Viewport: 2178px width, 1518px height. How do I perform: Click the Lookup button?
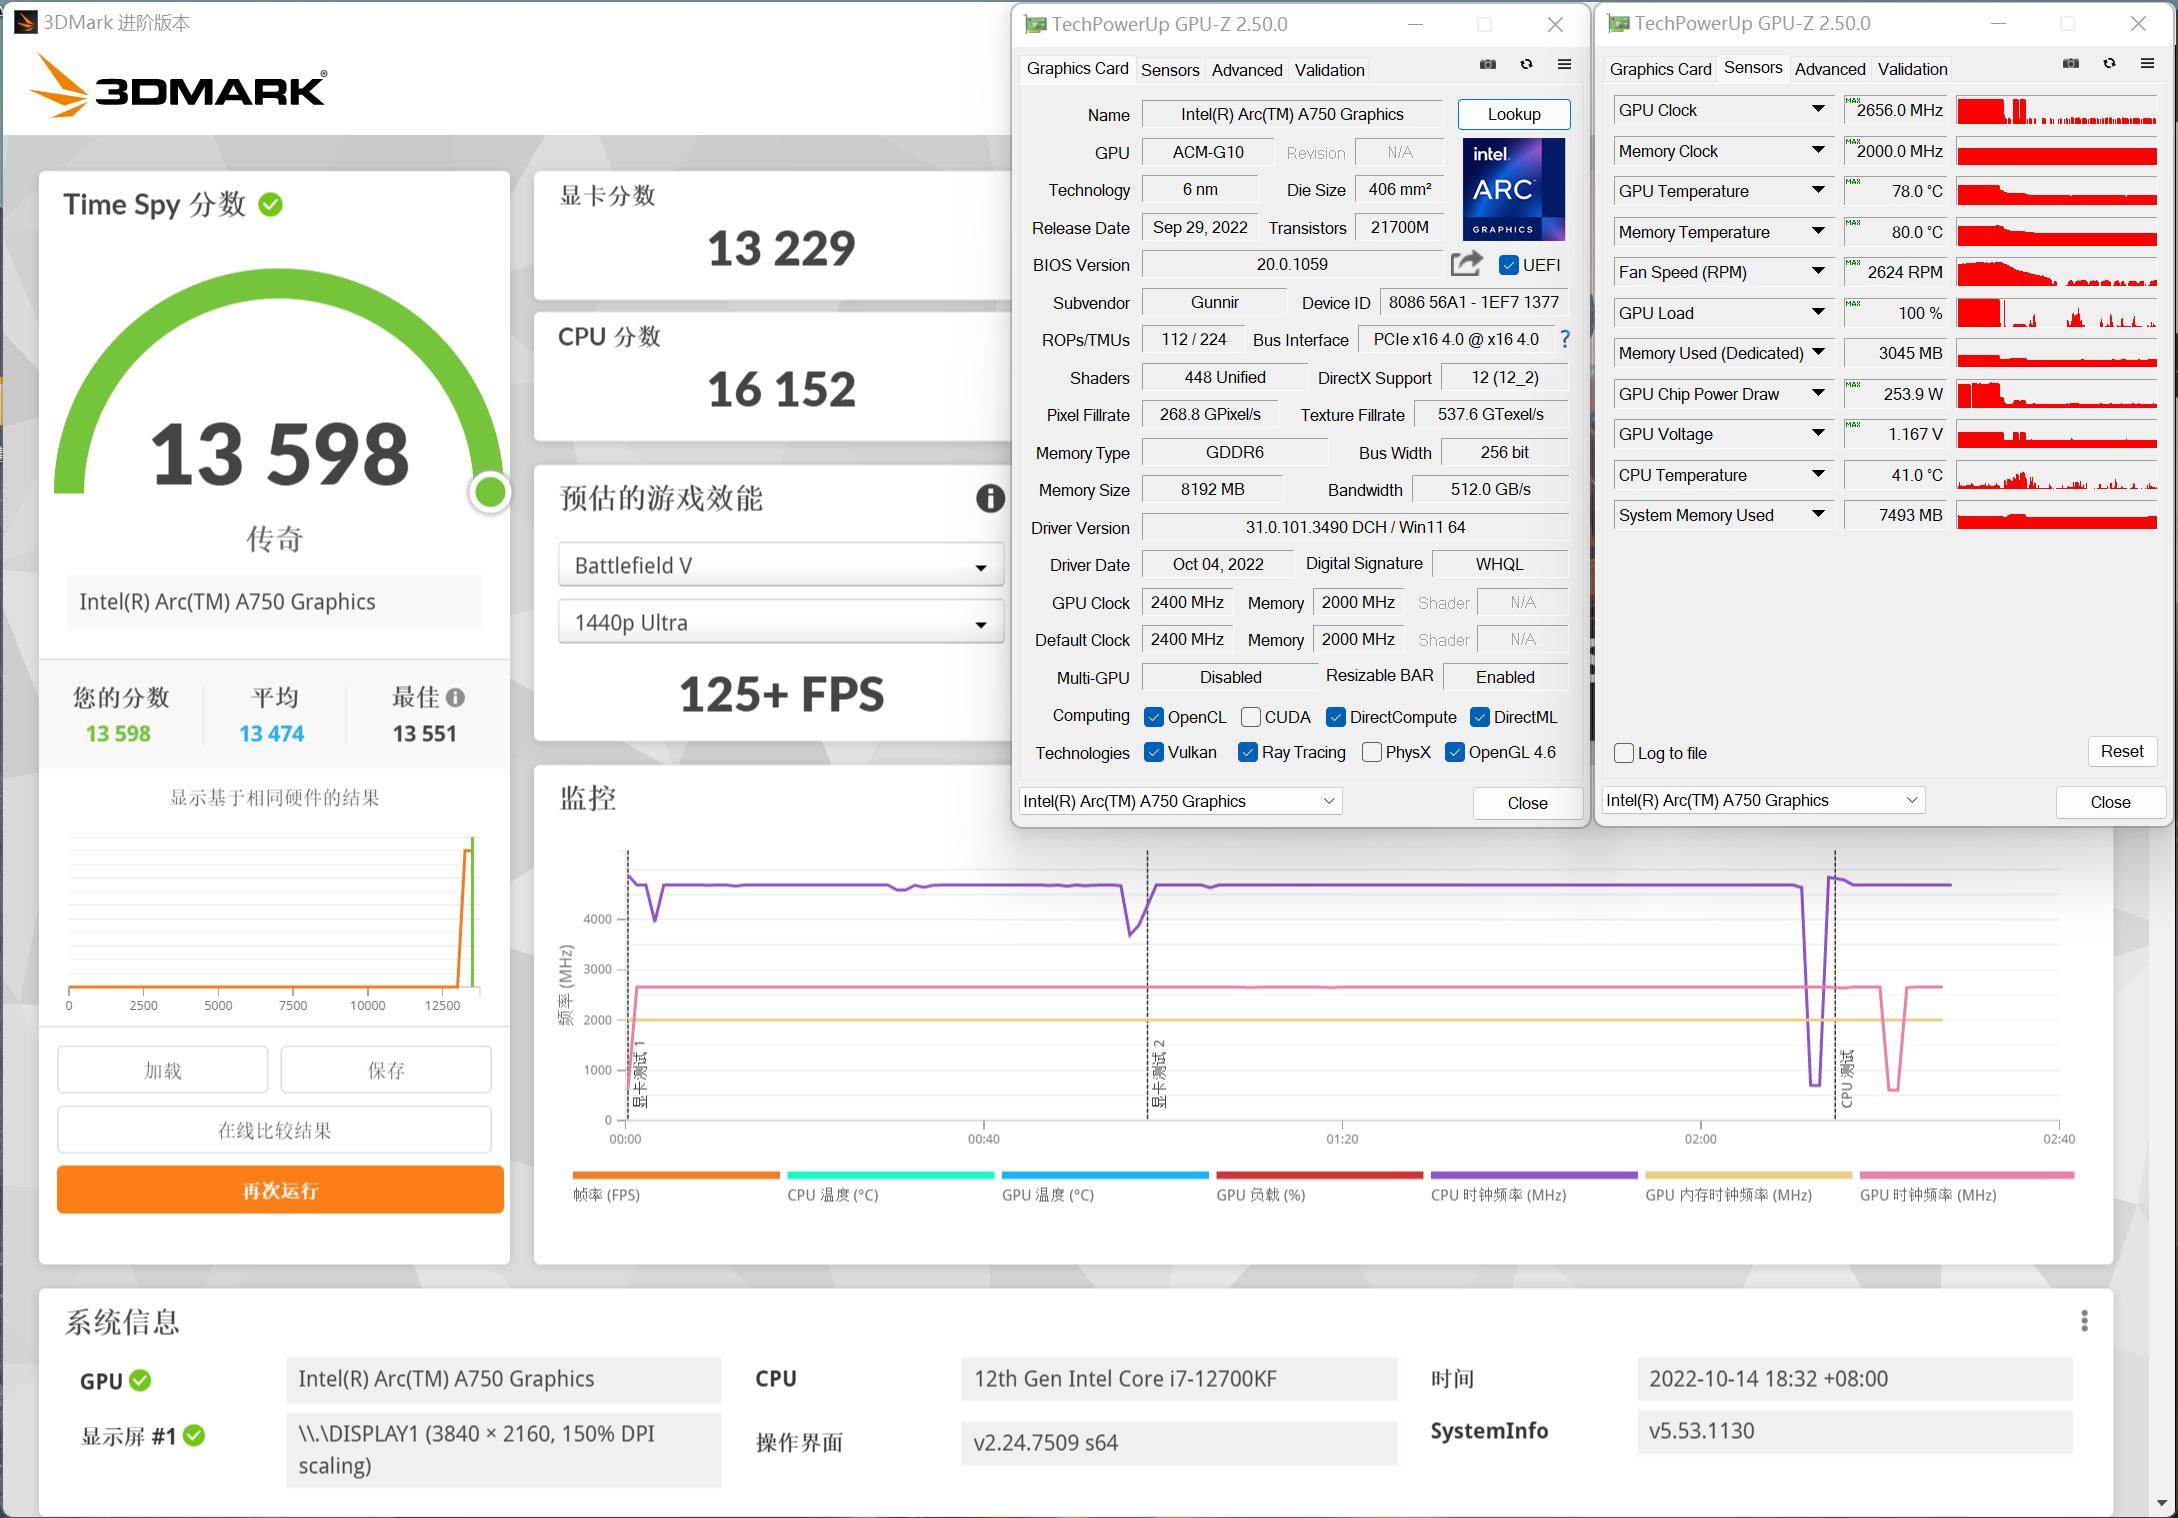tap(1513, 114)
